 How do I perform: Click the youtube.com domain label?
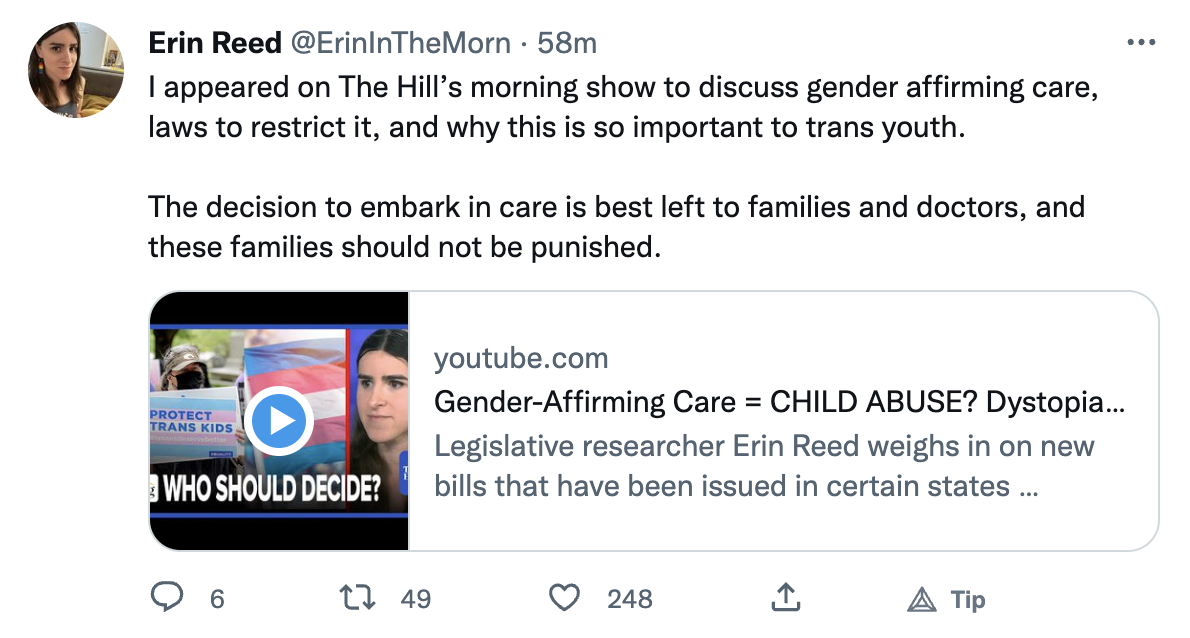pos(521,357)
